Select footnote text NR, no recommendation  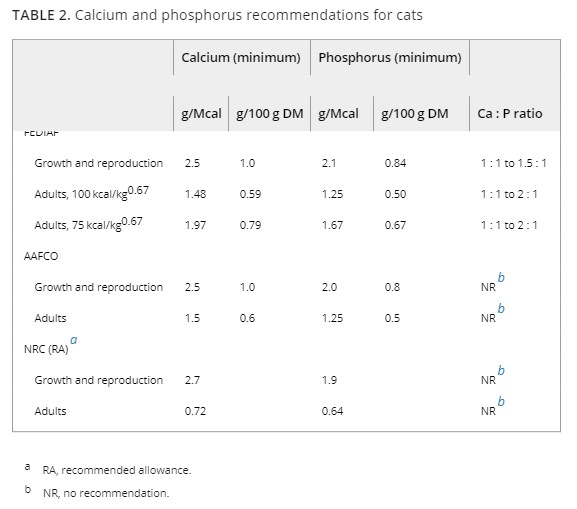tap(106, 493)
